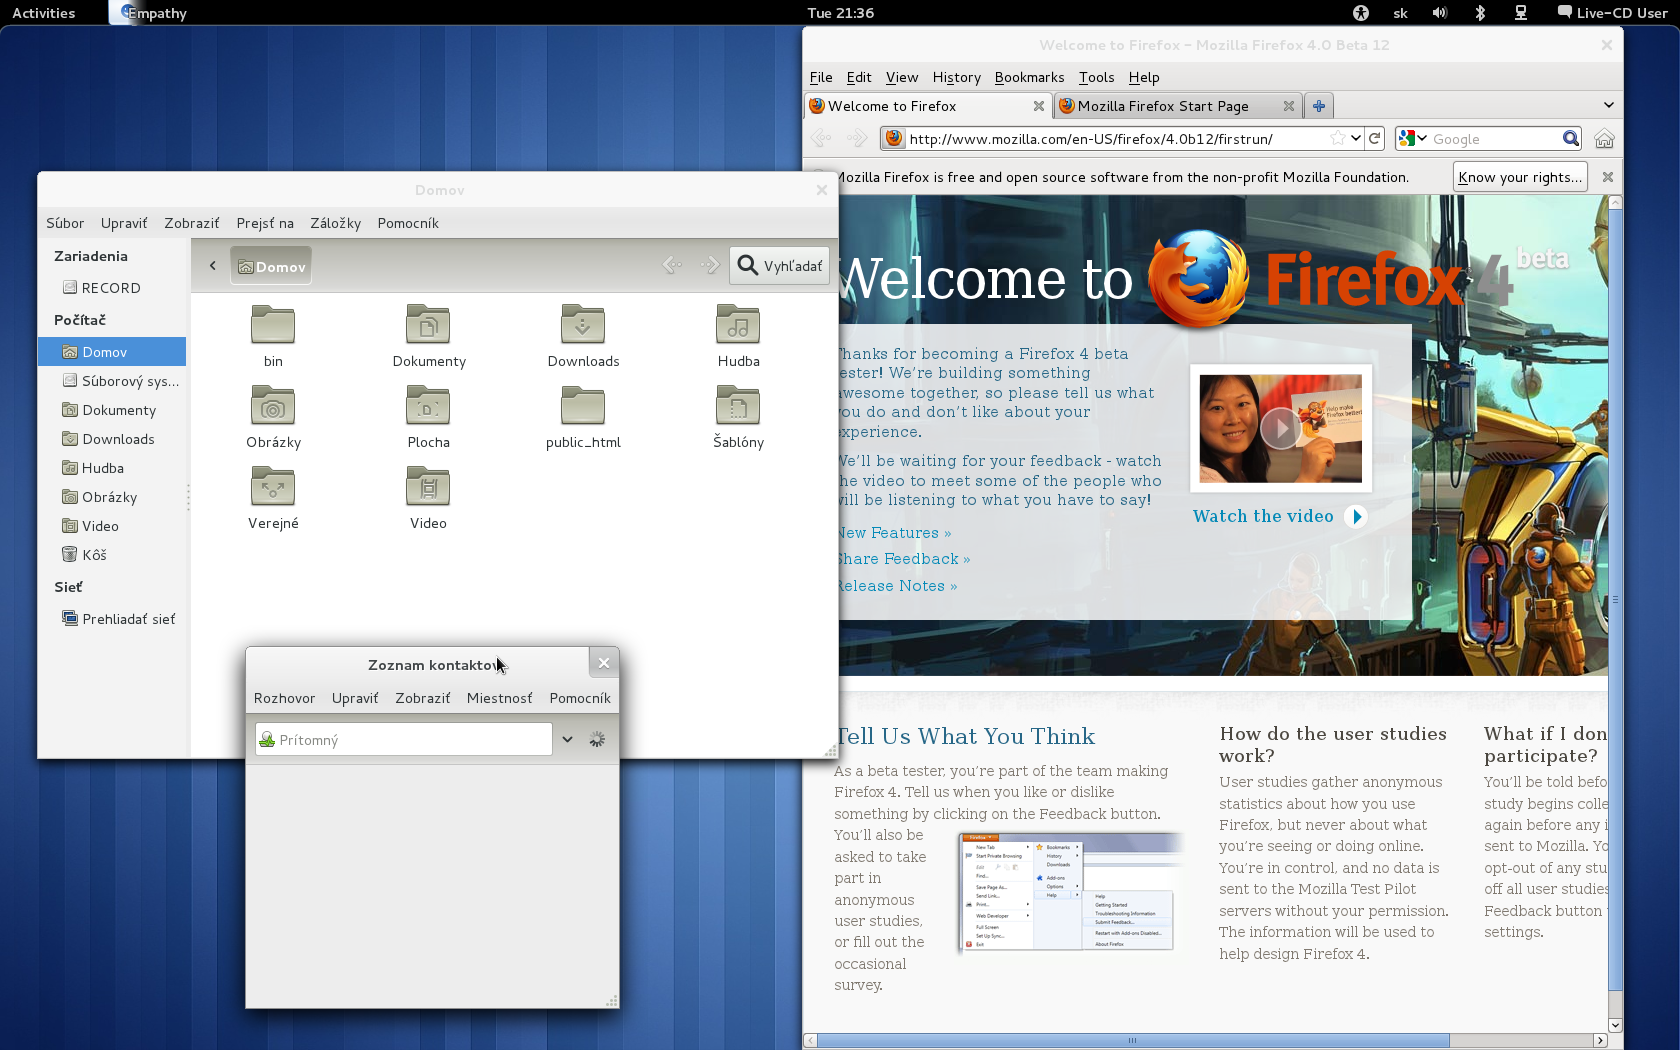The image size is (1680, 1050).
Task: Open the Bluetooth indicator in top bar
Action: click(1480, 13)
